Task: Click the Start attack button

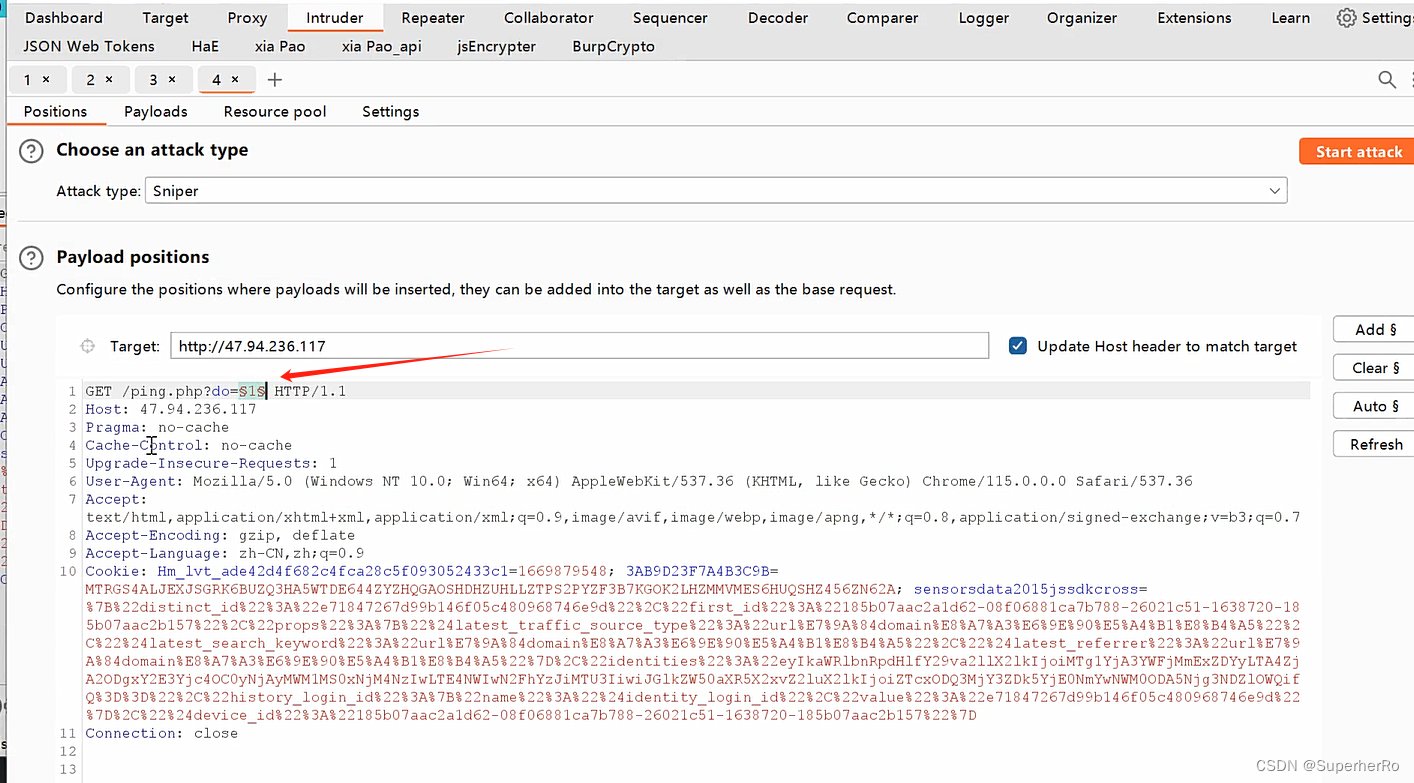Action: (1358, 151)
